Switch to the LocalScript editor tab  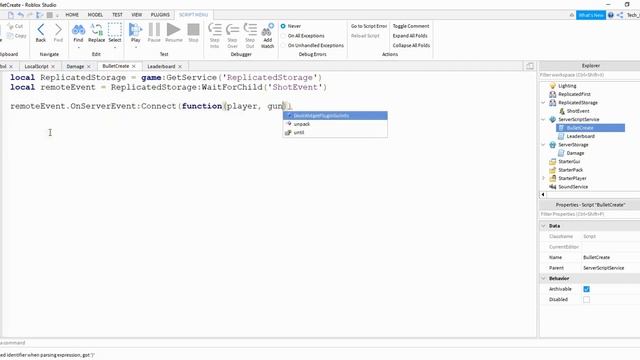36,66
